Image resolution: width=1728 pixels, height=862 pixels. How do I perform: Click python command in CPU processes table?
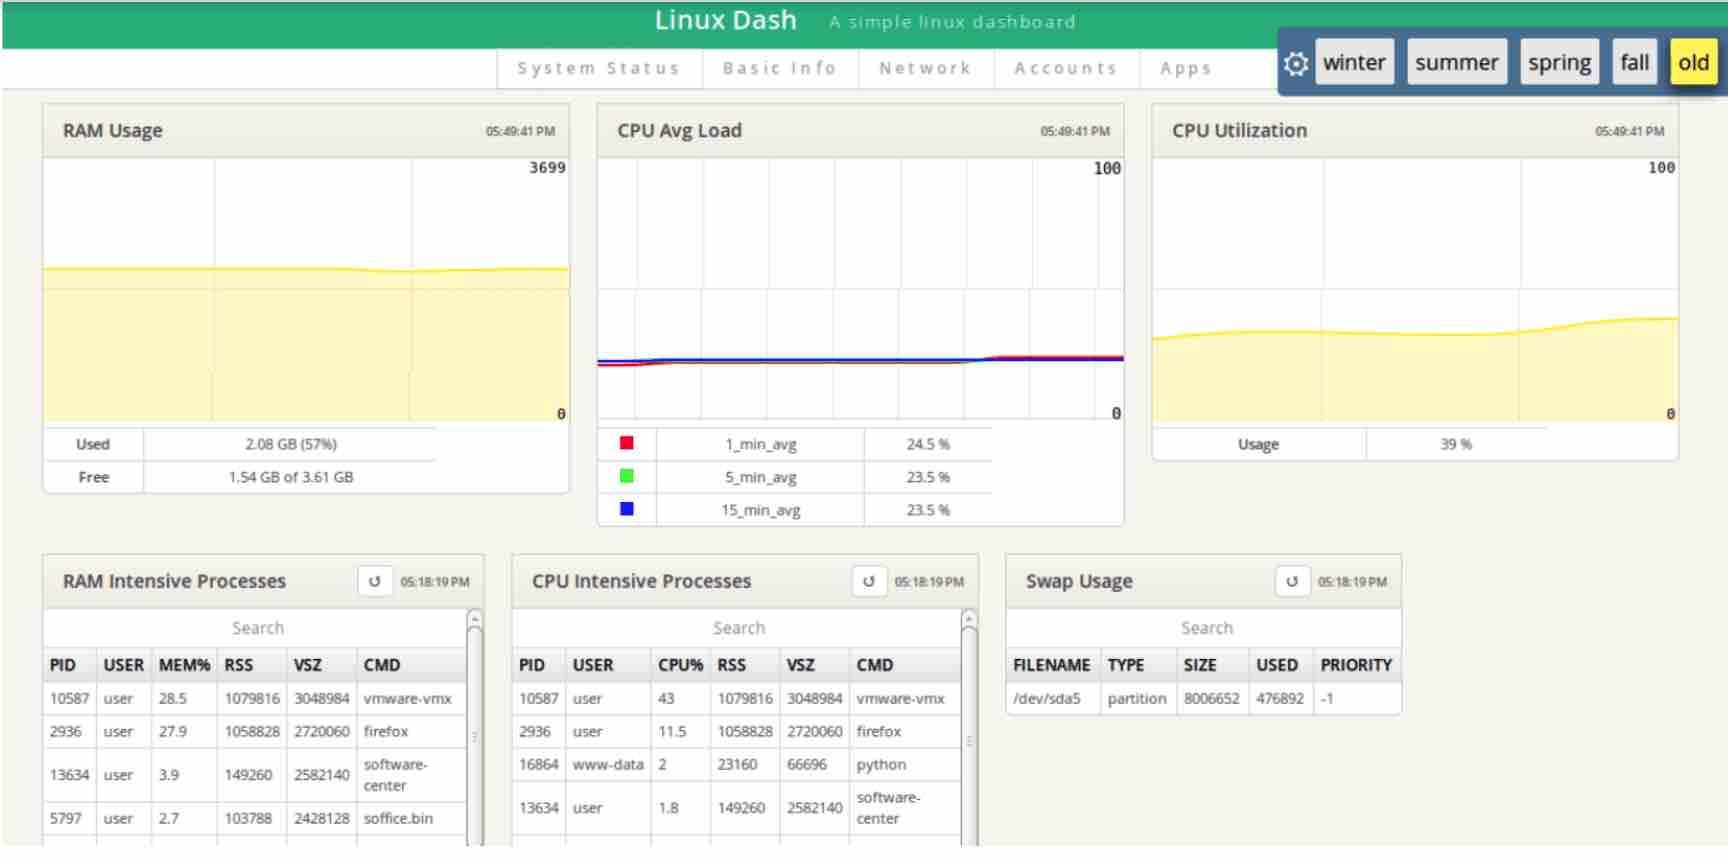881,764
